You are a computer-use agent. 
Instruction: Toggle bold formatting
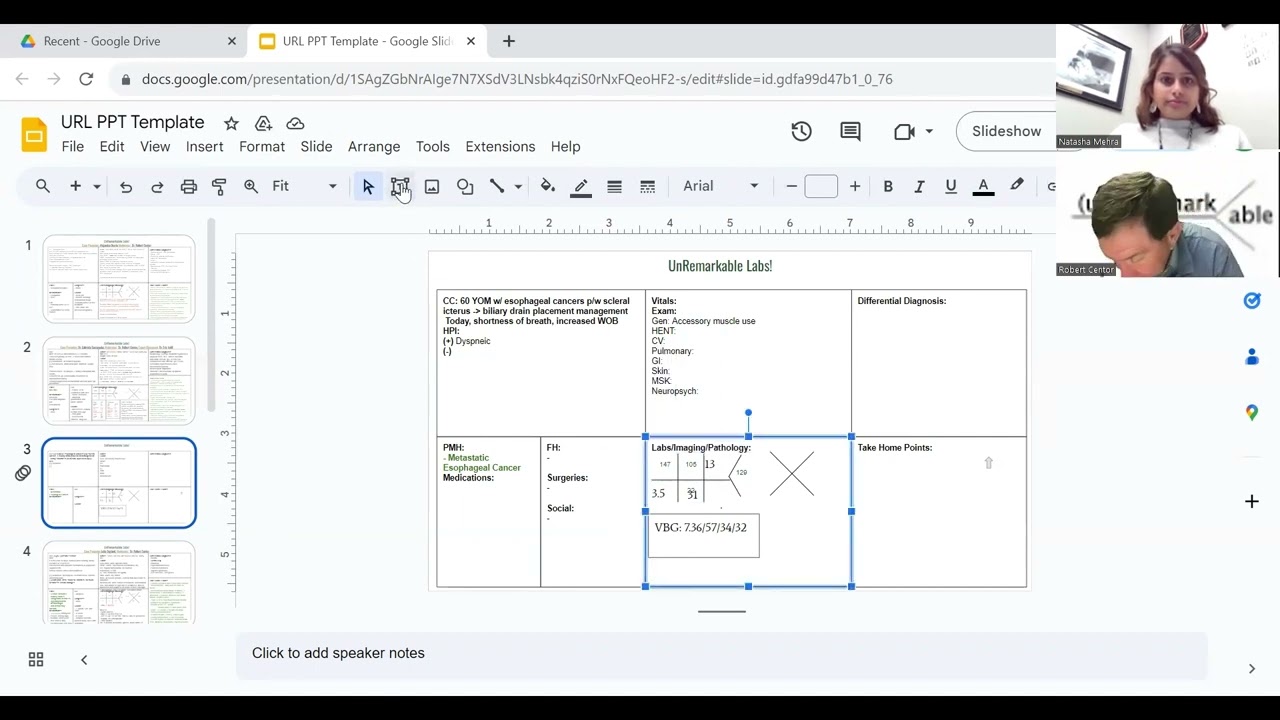(888, 186)
